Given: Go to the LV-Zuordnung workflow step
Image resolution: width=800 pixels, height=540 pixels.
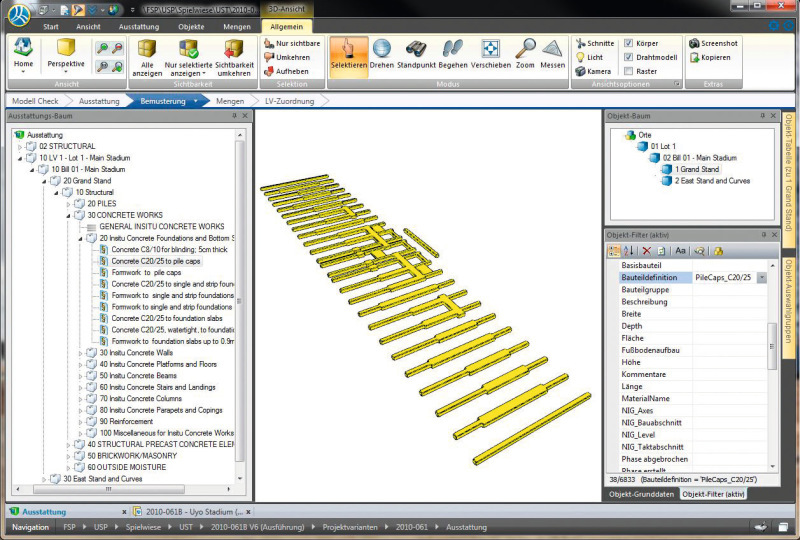Looking at the screenshot, I should (x=289, y=101).
